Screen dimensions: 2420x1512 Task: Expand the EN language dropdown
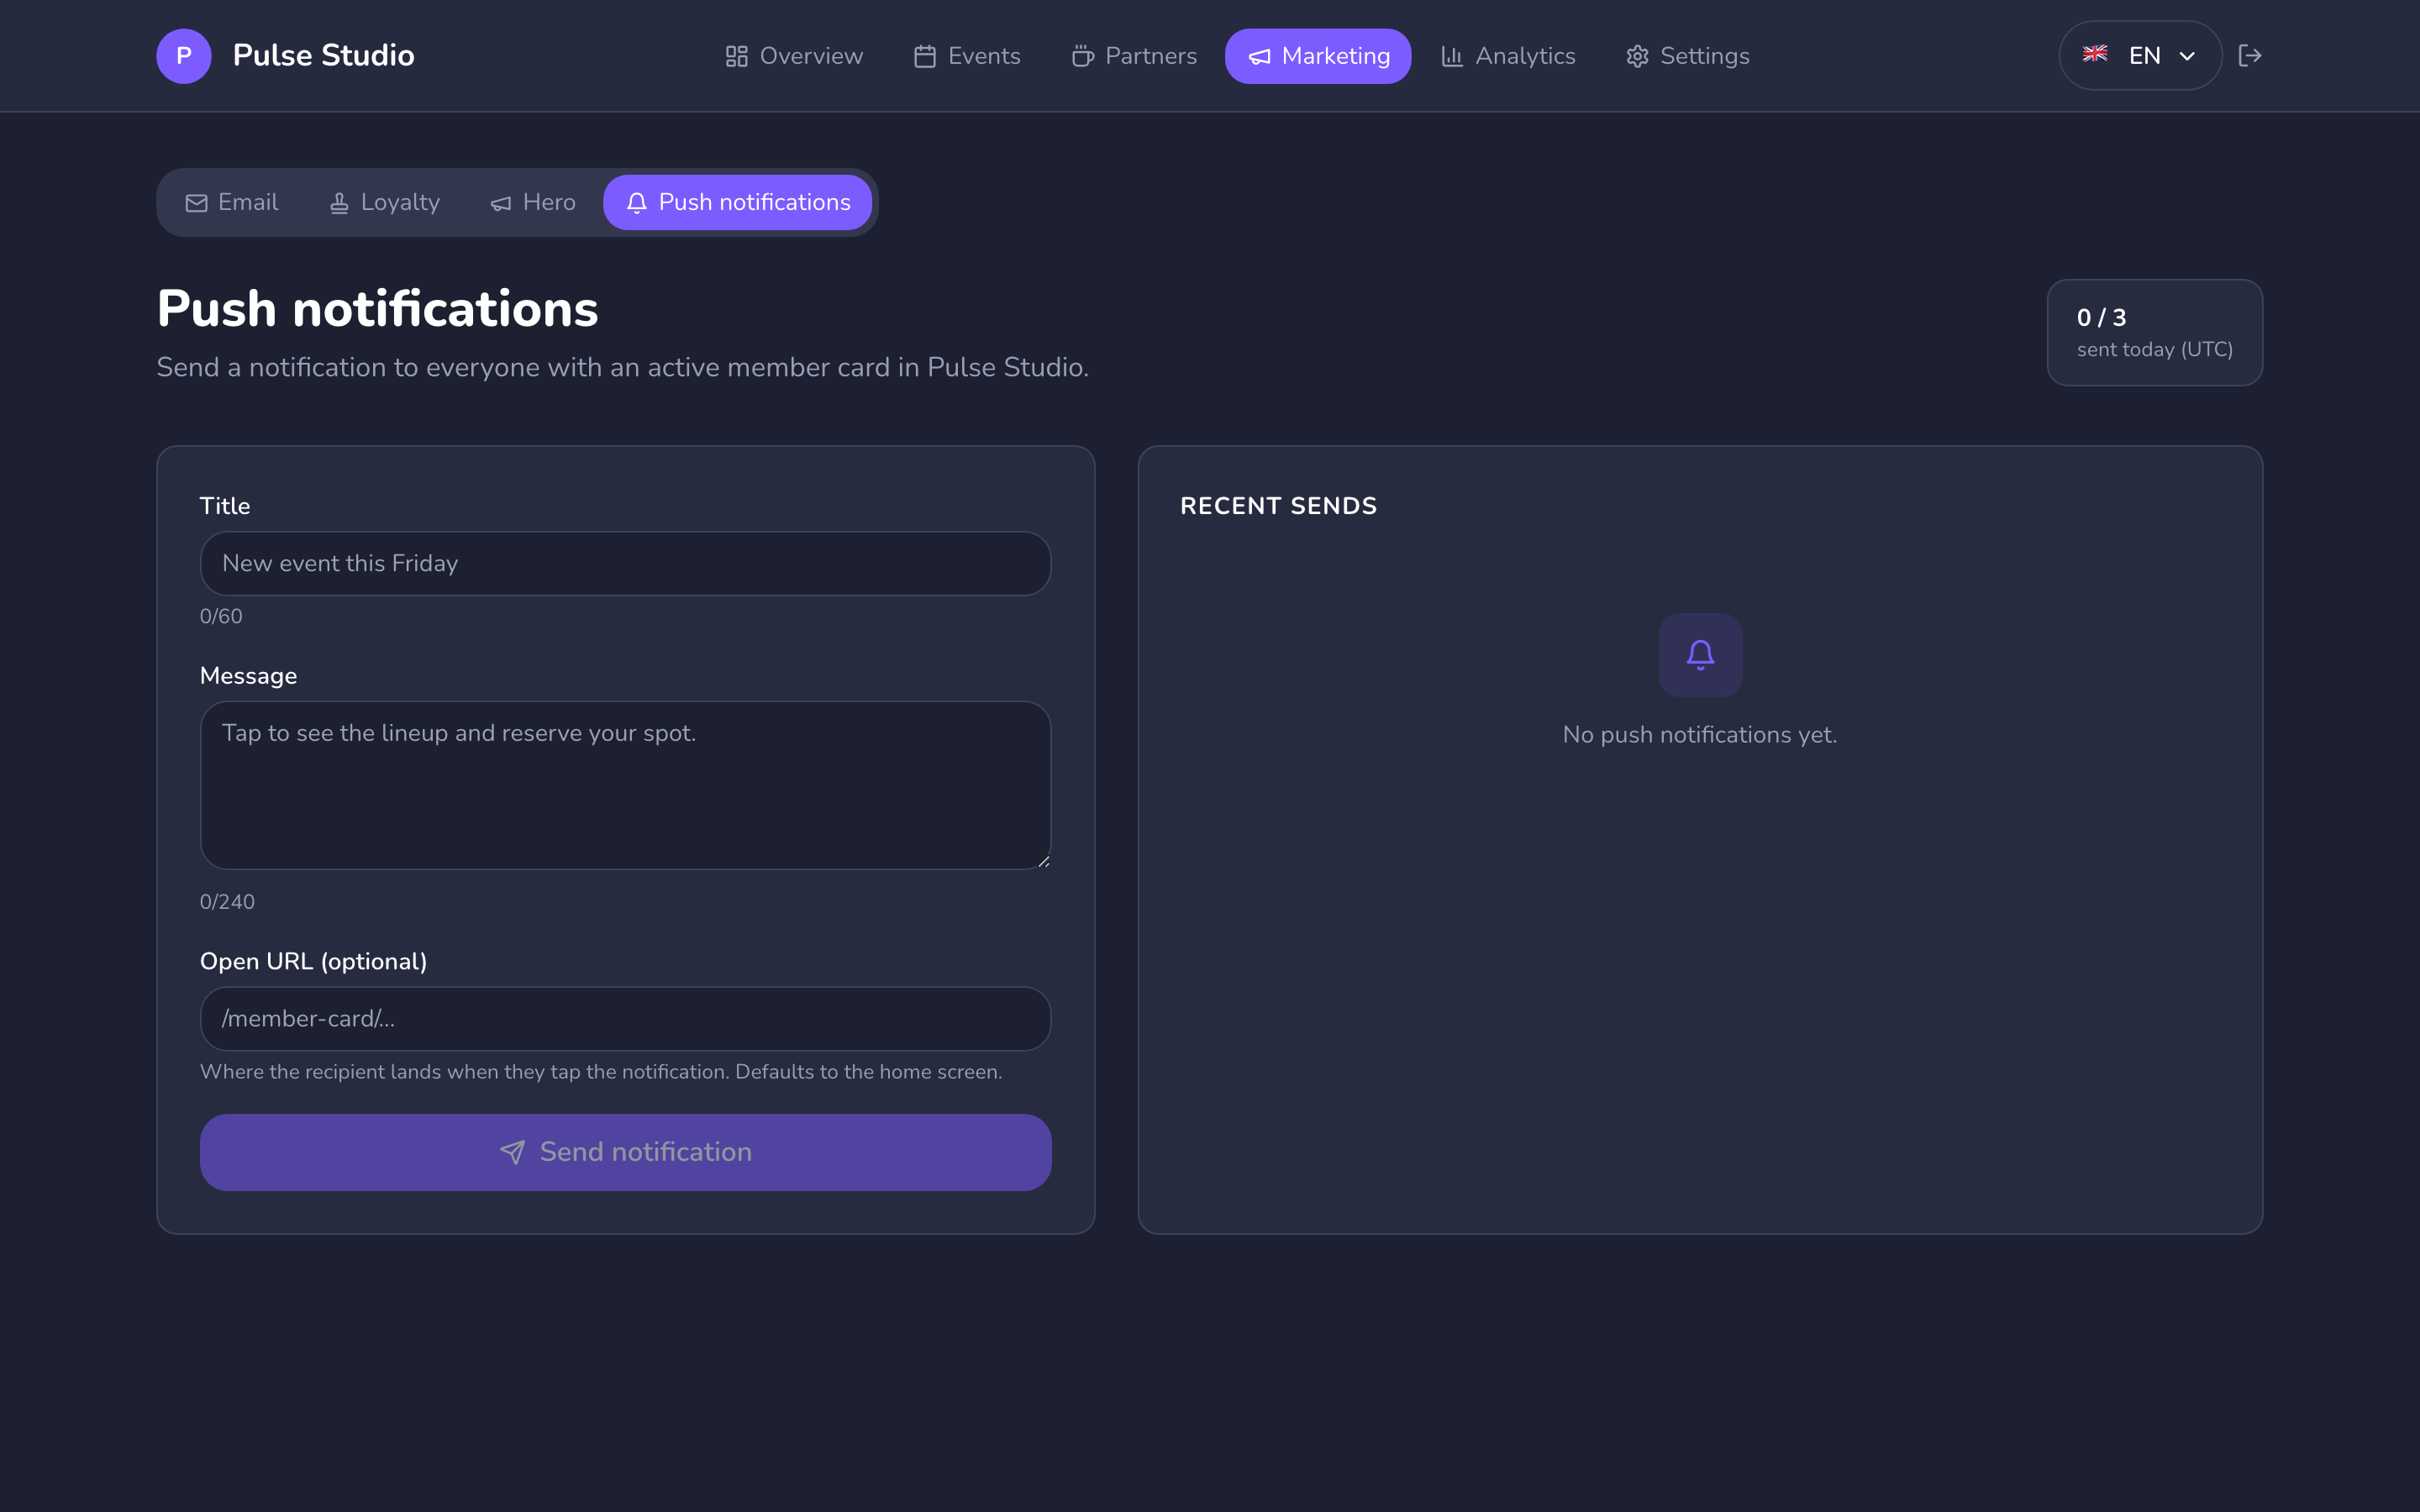[x=2140, y=56]
